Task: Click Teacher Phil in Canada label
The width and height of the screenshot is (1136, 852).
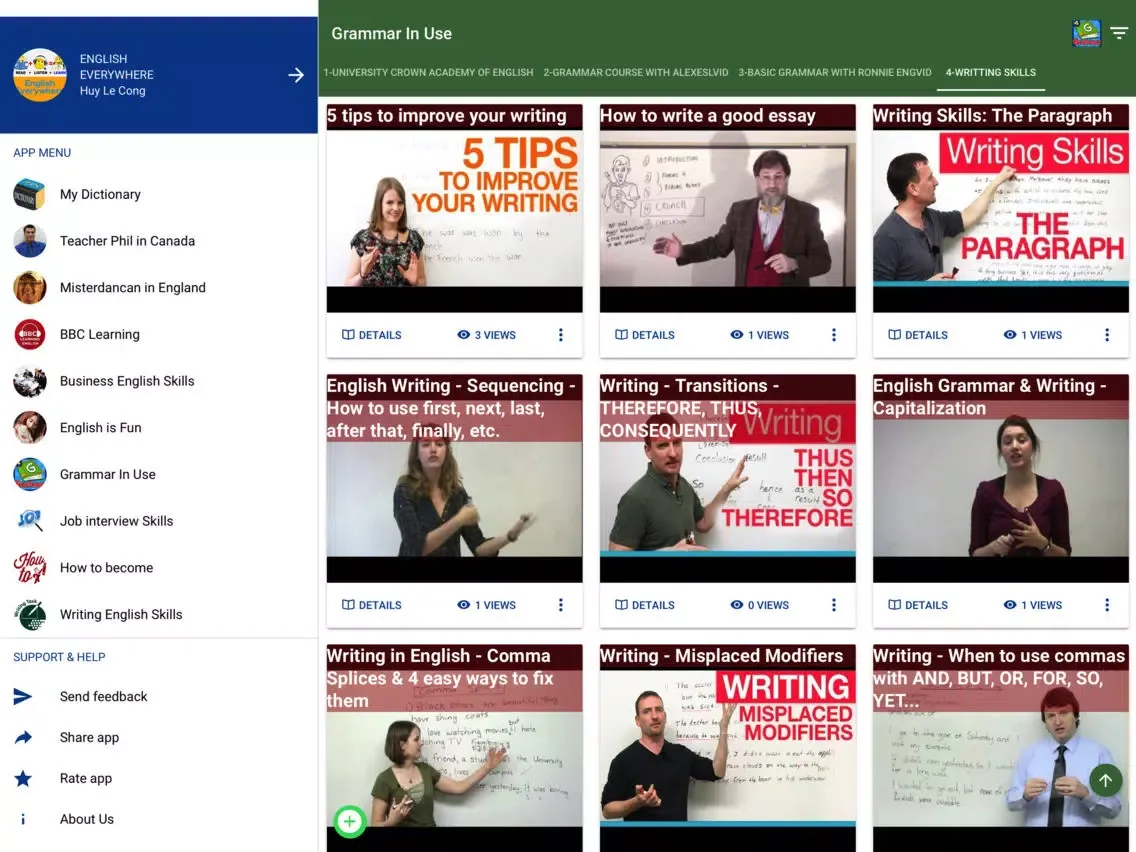Action: (128, 241)
